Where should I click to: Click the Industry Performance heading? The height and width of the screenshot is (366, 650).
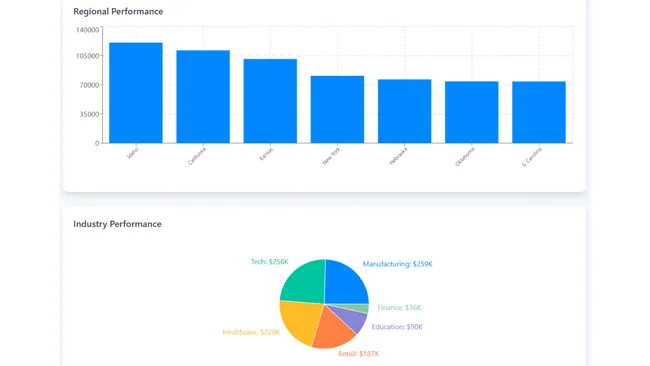point(117,224)
